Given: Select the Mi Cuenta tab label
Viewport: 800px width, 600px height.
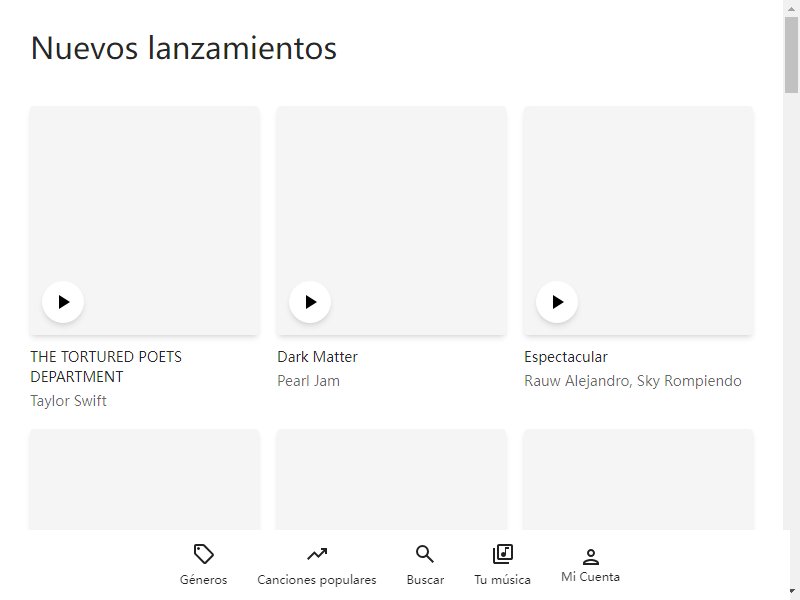Looking at the screenshot, I should 590,577.
